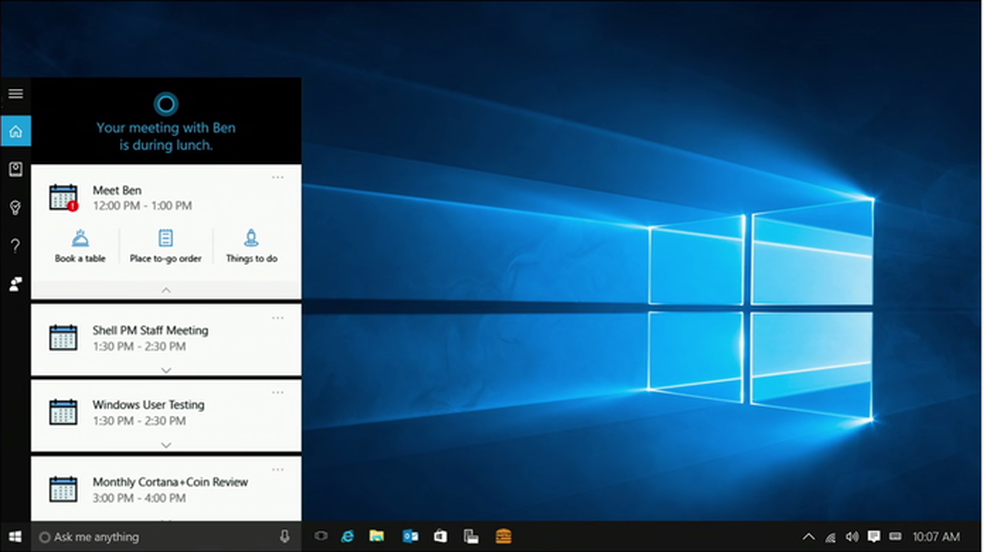Open the Windows User Testing entry
This screenshot has width=984, height=552.
(x=166, y=415)
